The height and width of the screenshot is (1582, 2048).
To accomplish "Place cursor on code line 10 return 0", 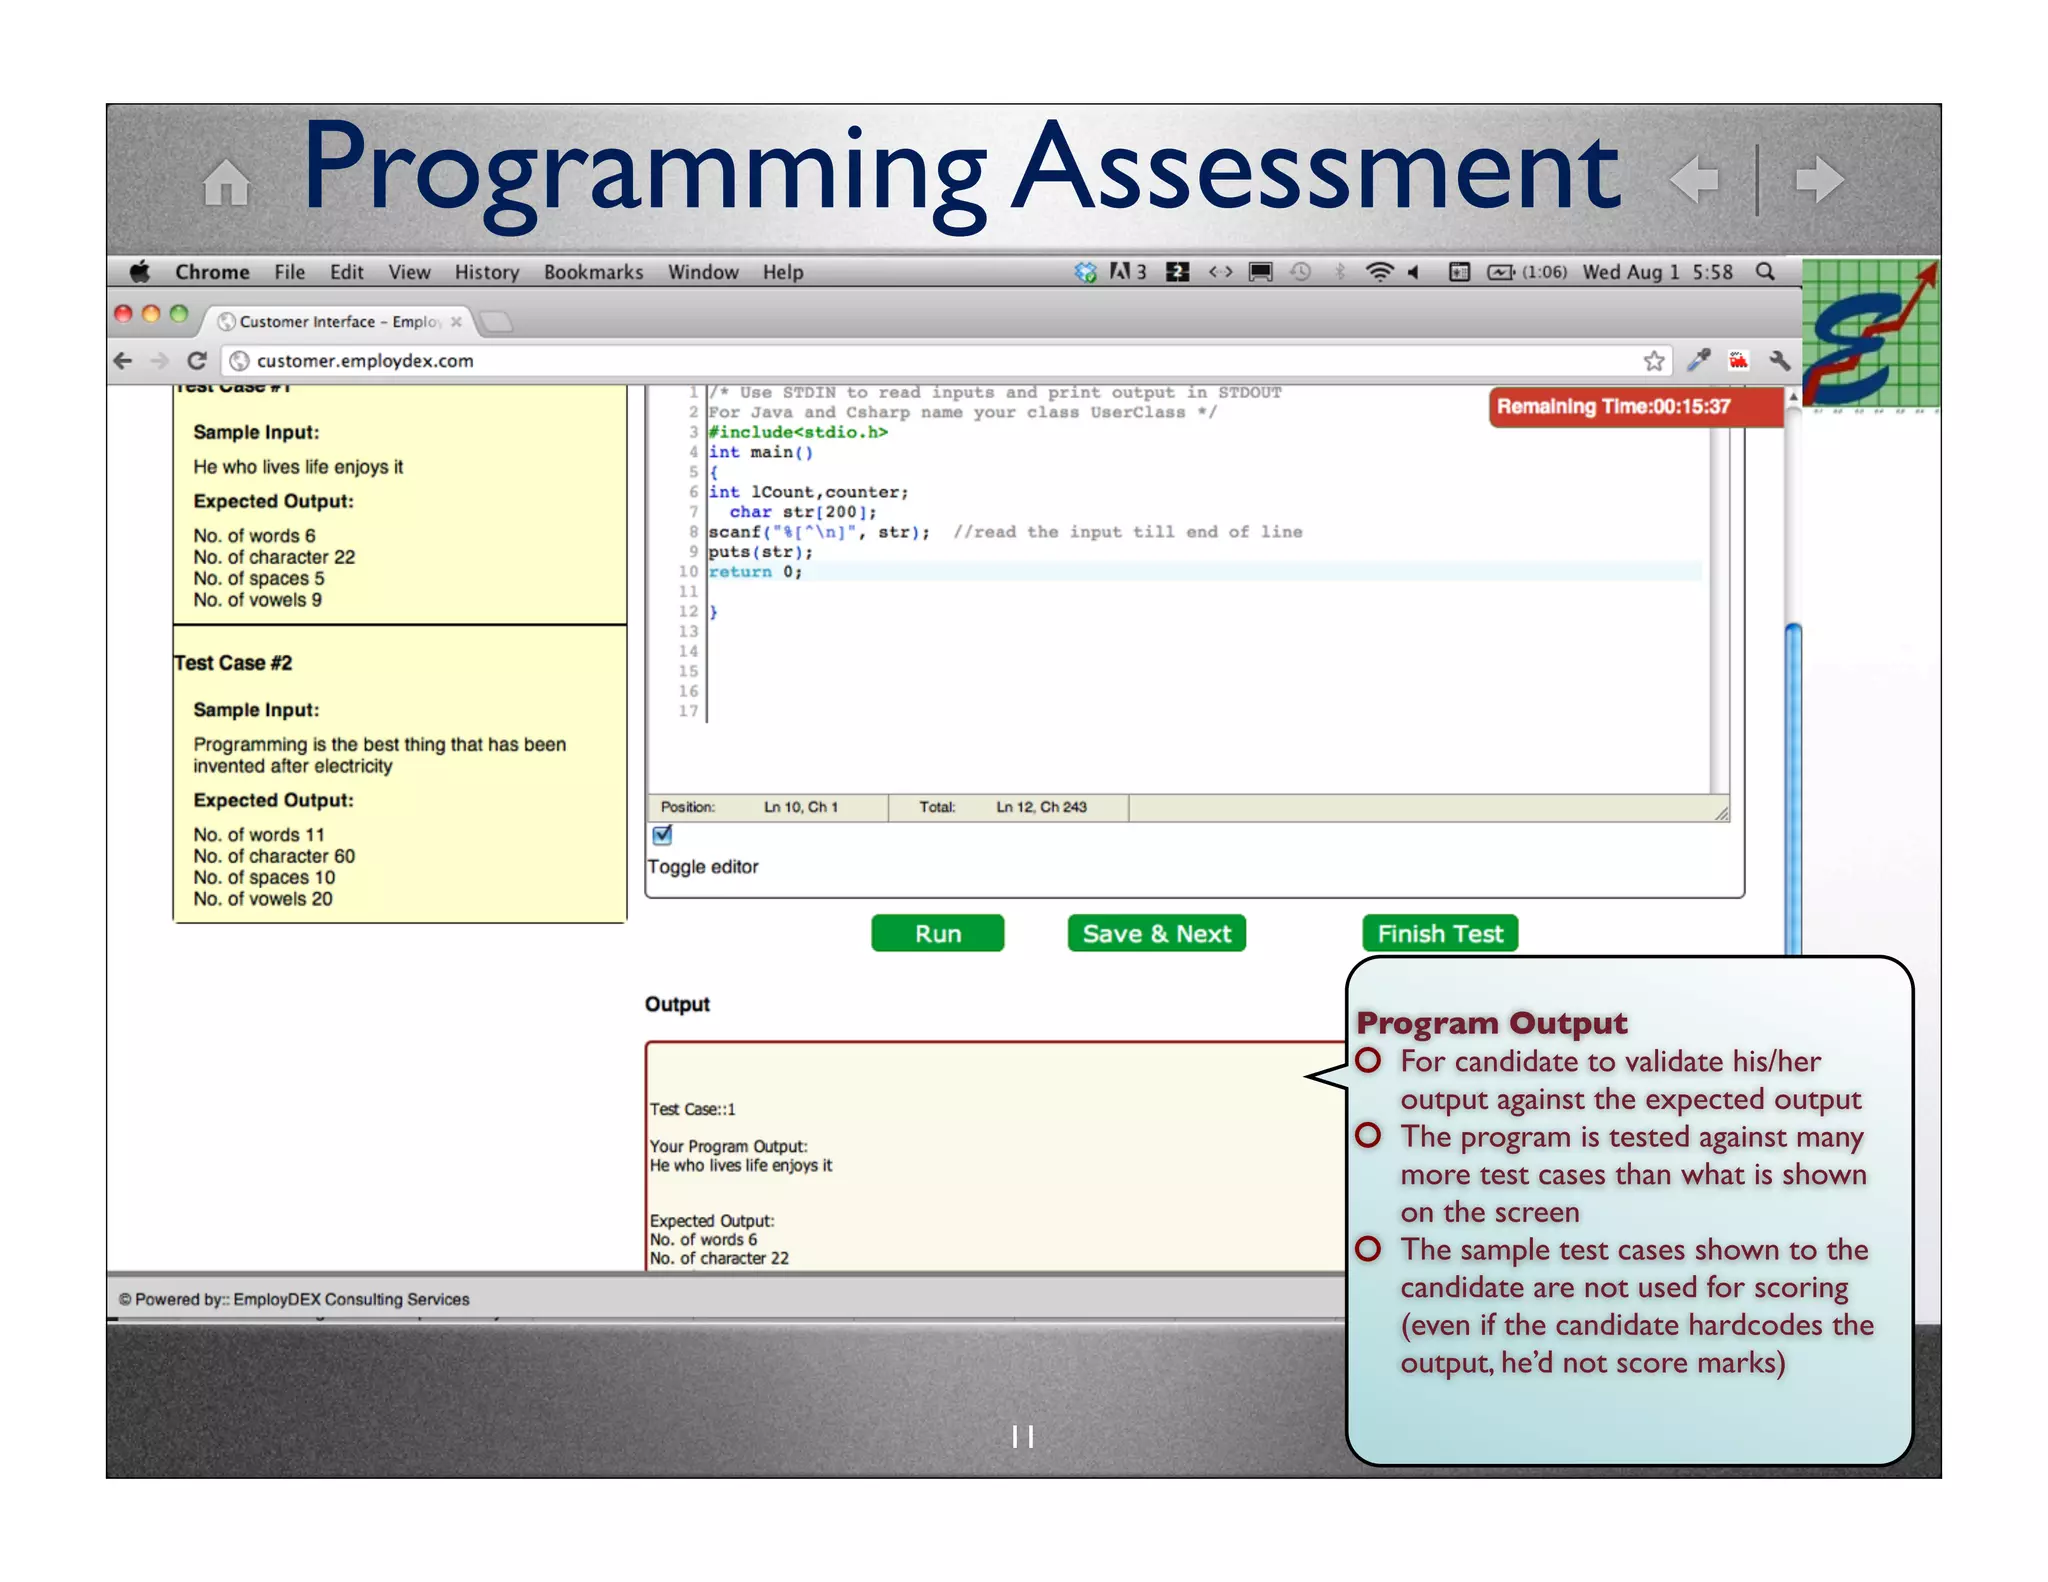I will pos(756,572).
